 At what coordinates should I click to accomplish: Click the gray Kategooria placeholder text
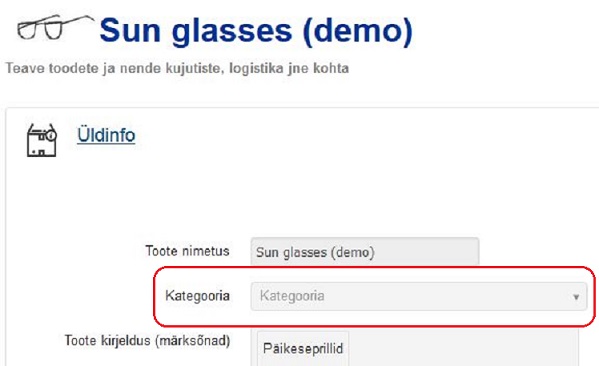click(292, 296)
